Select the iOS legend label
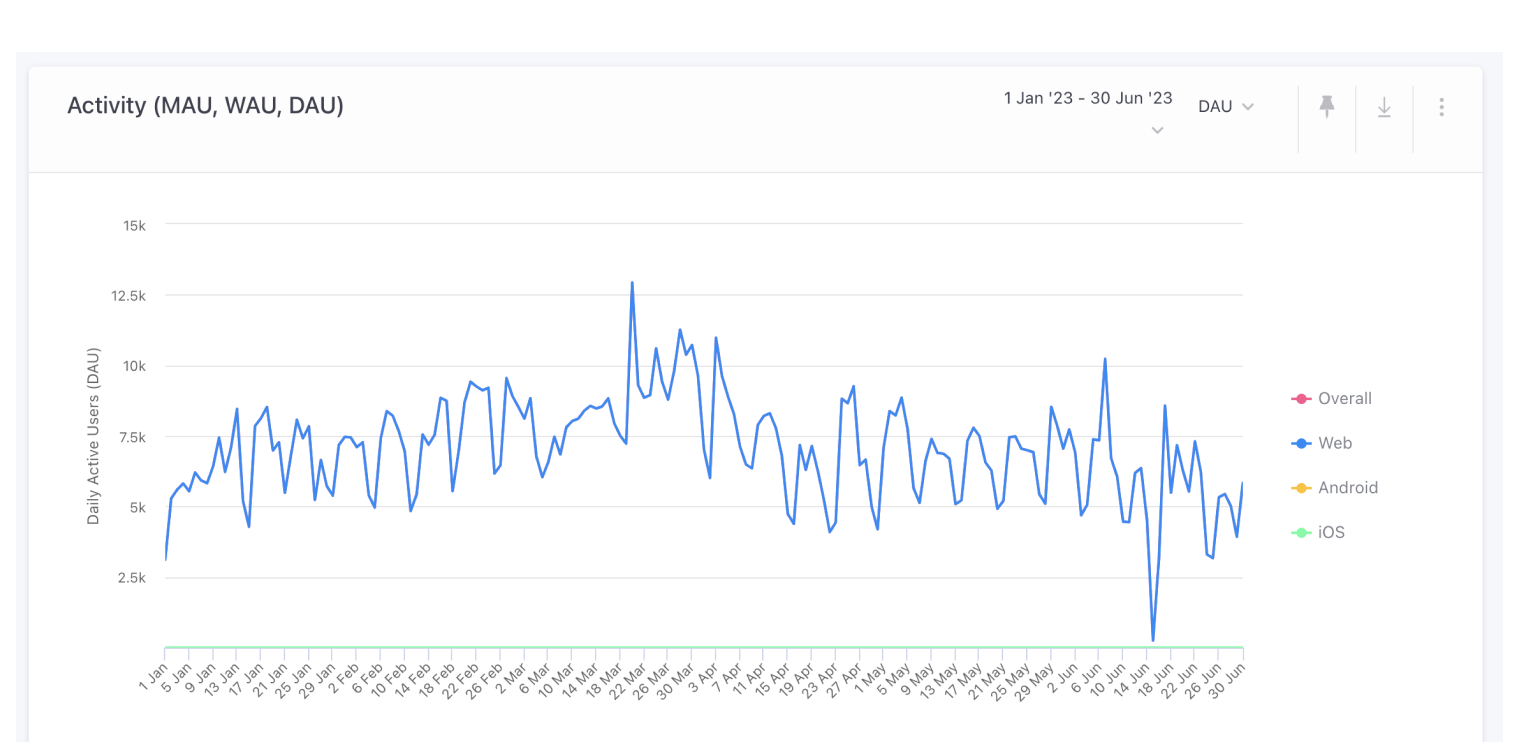The height and width of the screenshot is (742, 1520). pos(1331,532)
